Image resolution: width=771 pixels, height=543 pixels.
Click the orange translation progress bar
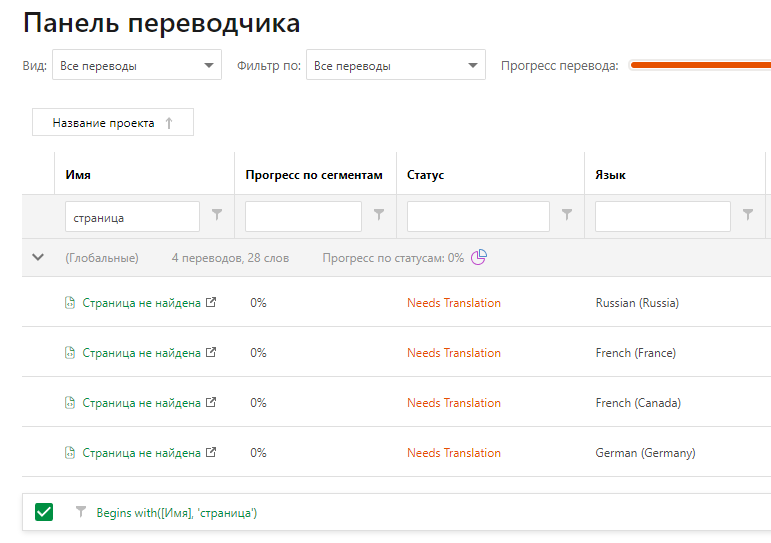coord(700,66)
